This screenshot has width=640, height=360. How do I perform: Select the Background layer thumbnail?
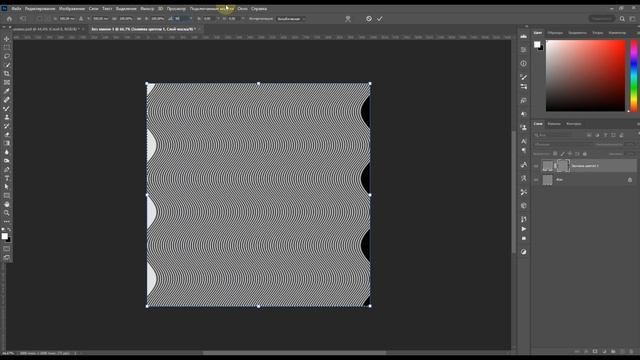547,180
